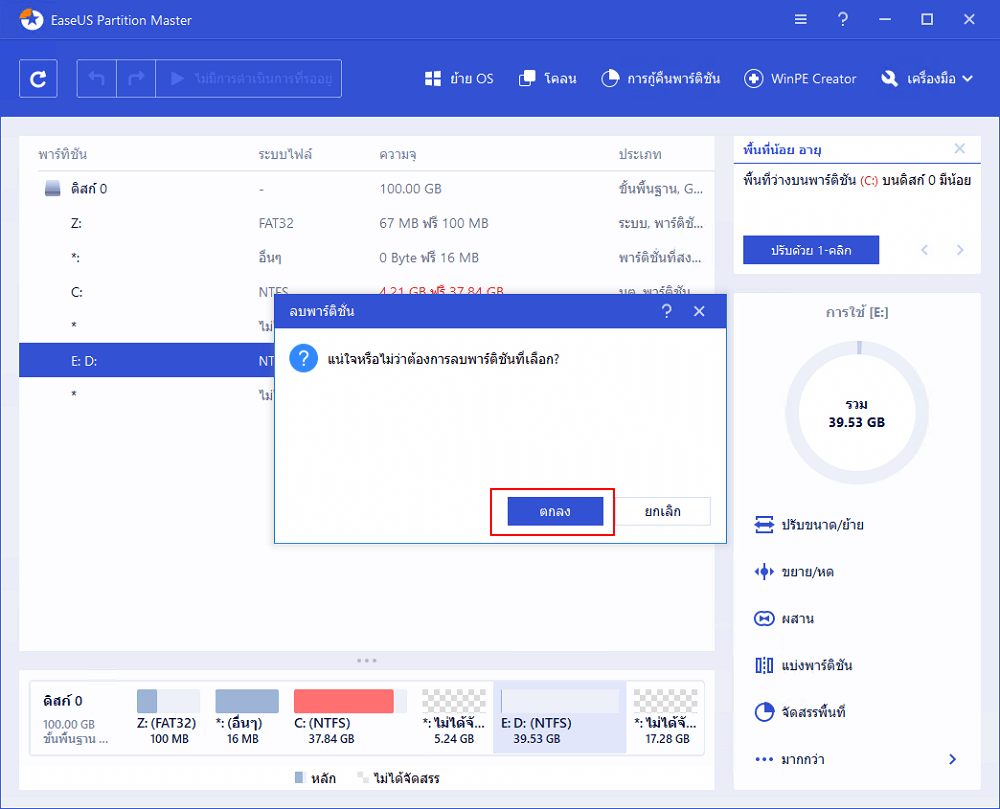Launch WinPE Creator
The image size is (1000, 809).
(x=800, y=78)
